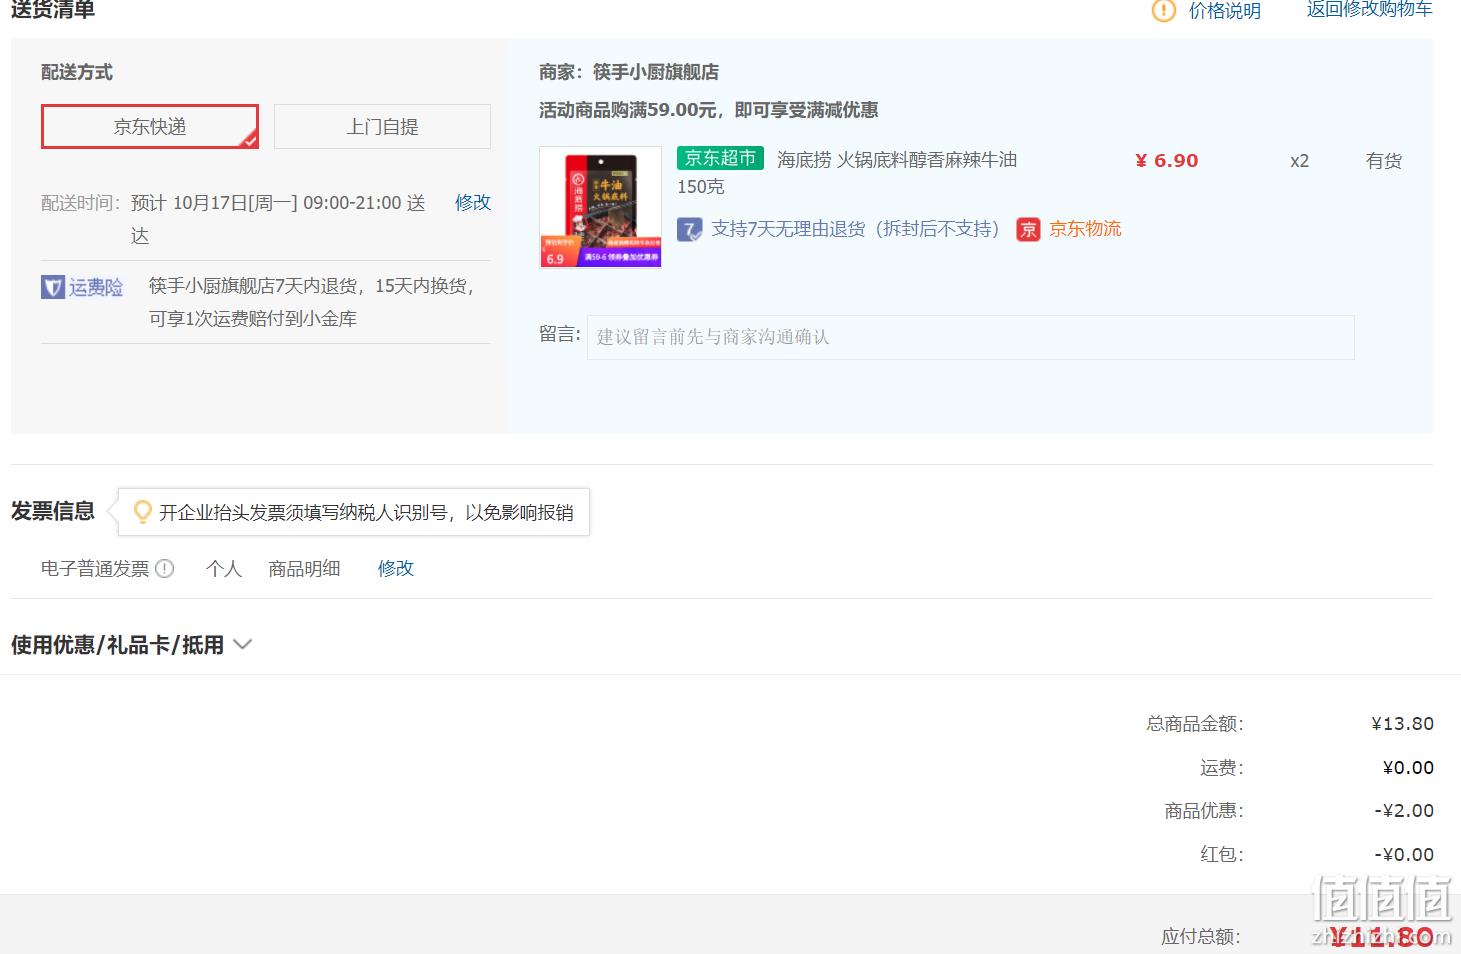Click the info icon beside 电子普通发票
Screen dimensions: 1461x954
pyautogui.click(x=165, y=569)
